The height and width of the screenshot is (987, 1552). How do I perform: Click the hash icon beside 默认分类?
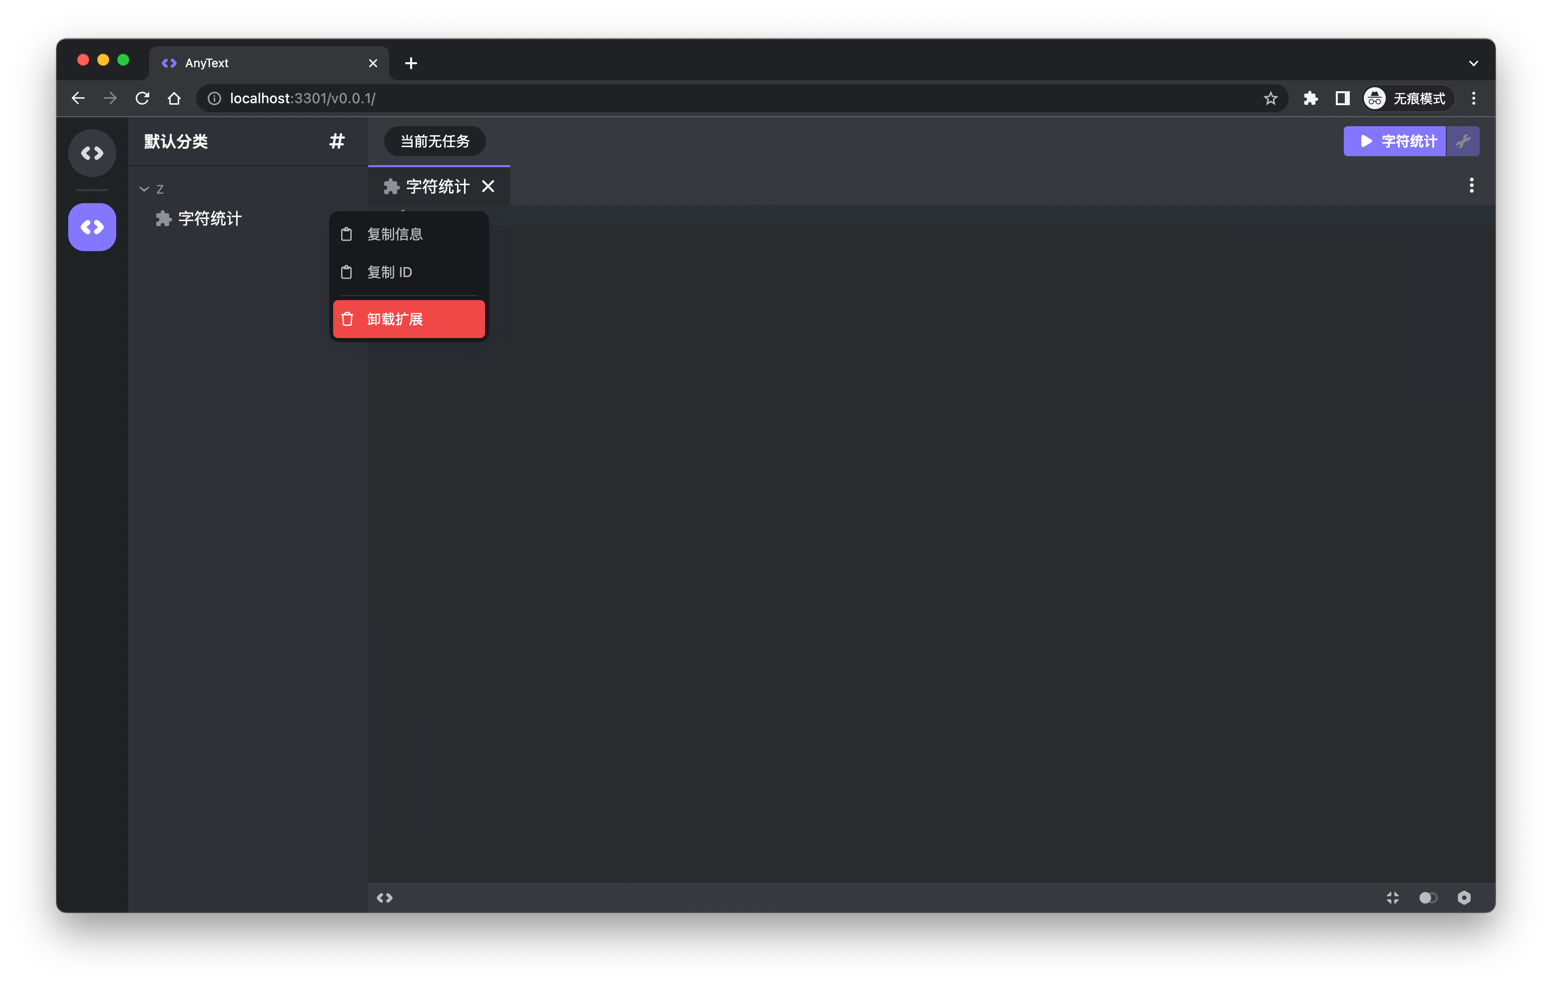tap(337, 141)
